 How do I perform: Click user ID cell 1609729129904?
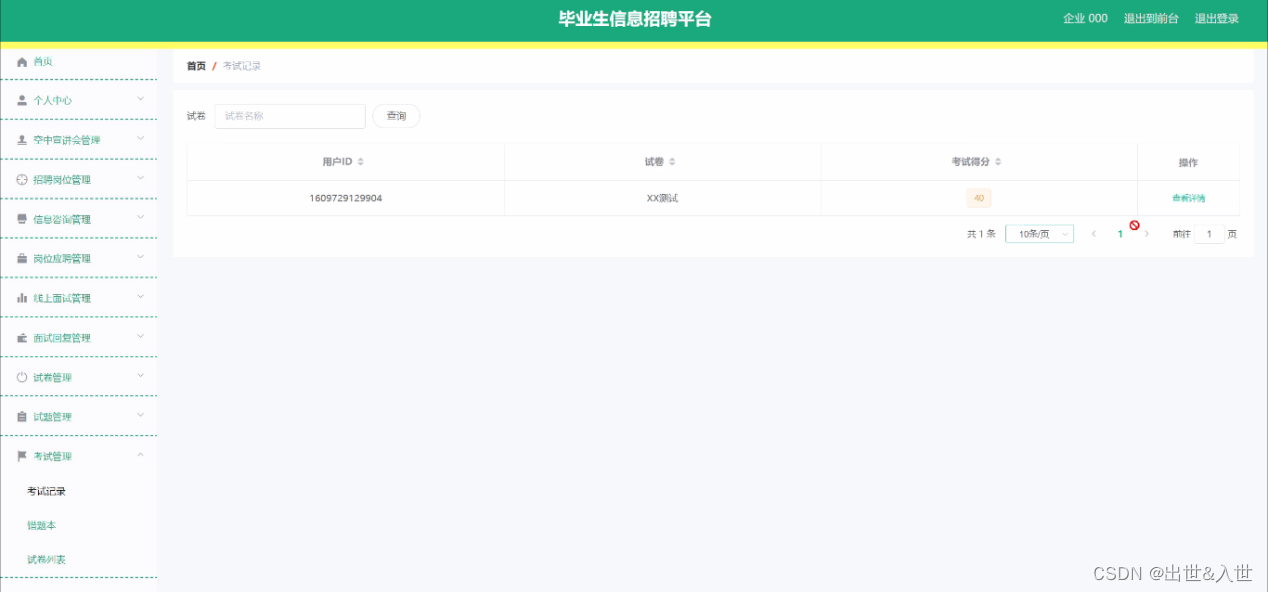pos(345,198)
